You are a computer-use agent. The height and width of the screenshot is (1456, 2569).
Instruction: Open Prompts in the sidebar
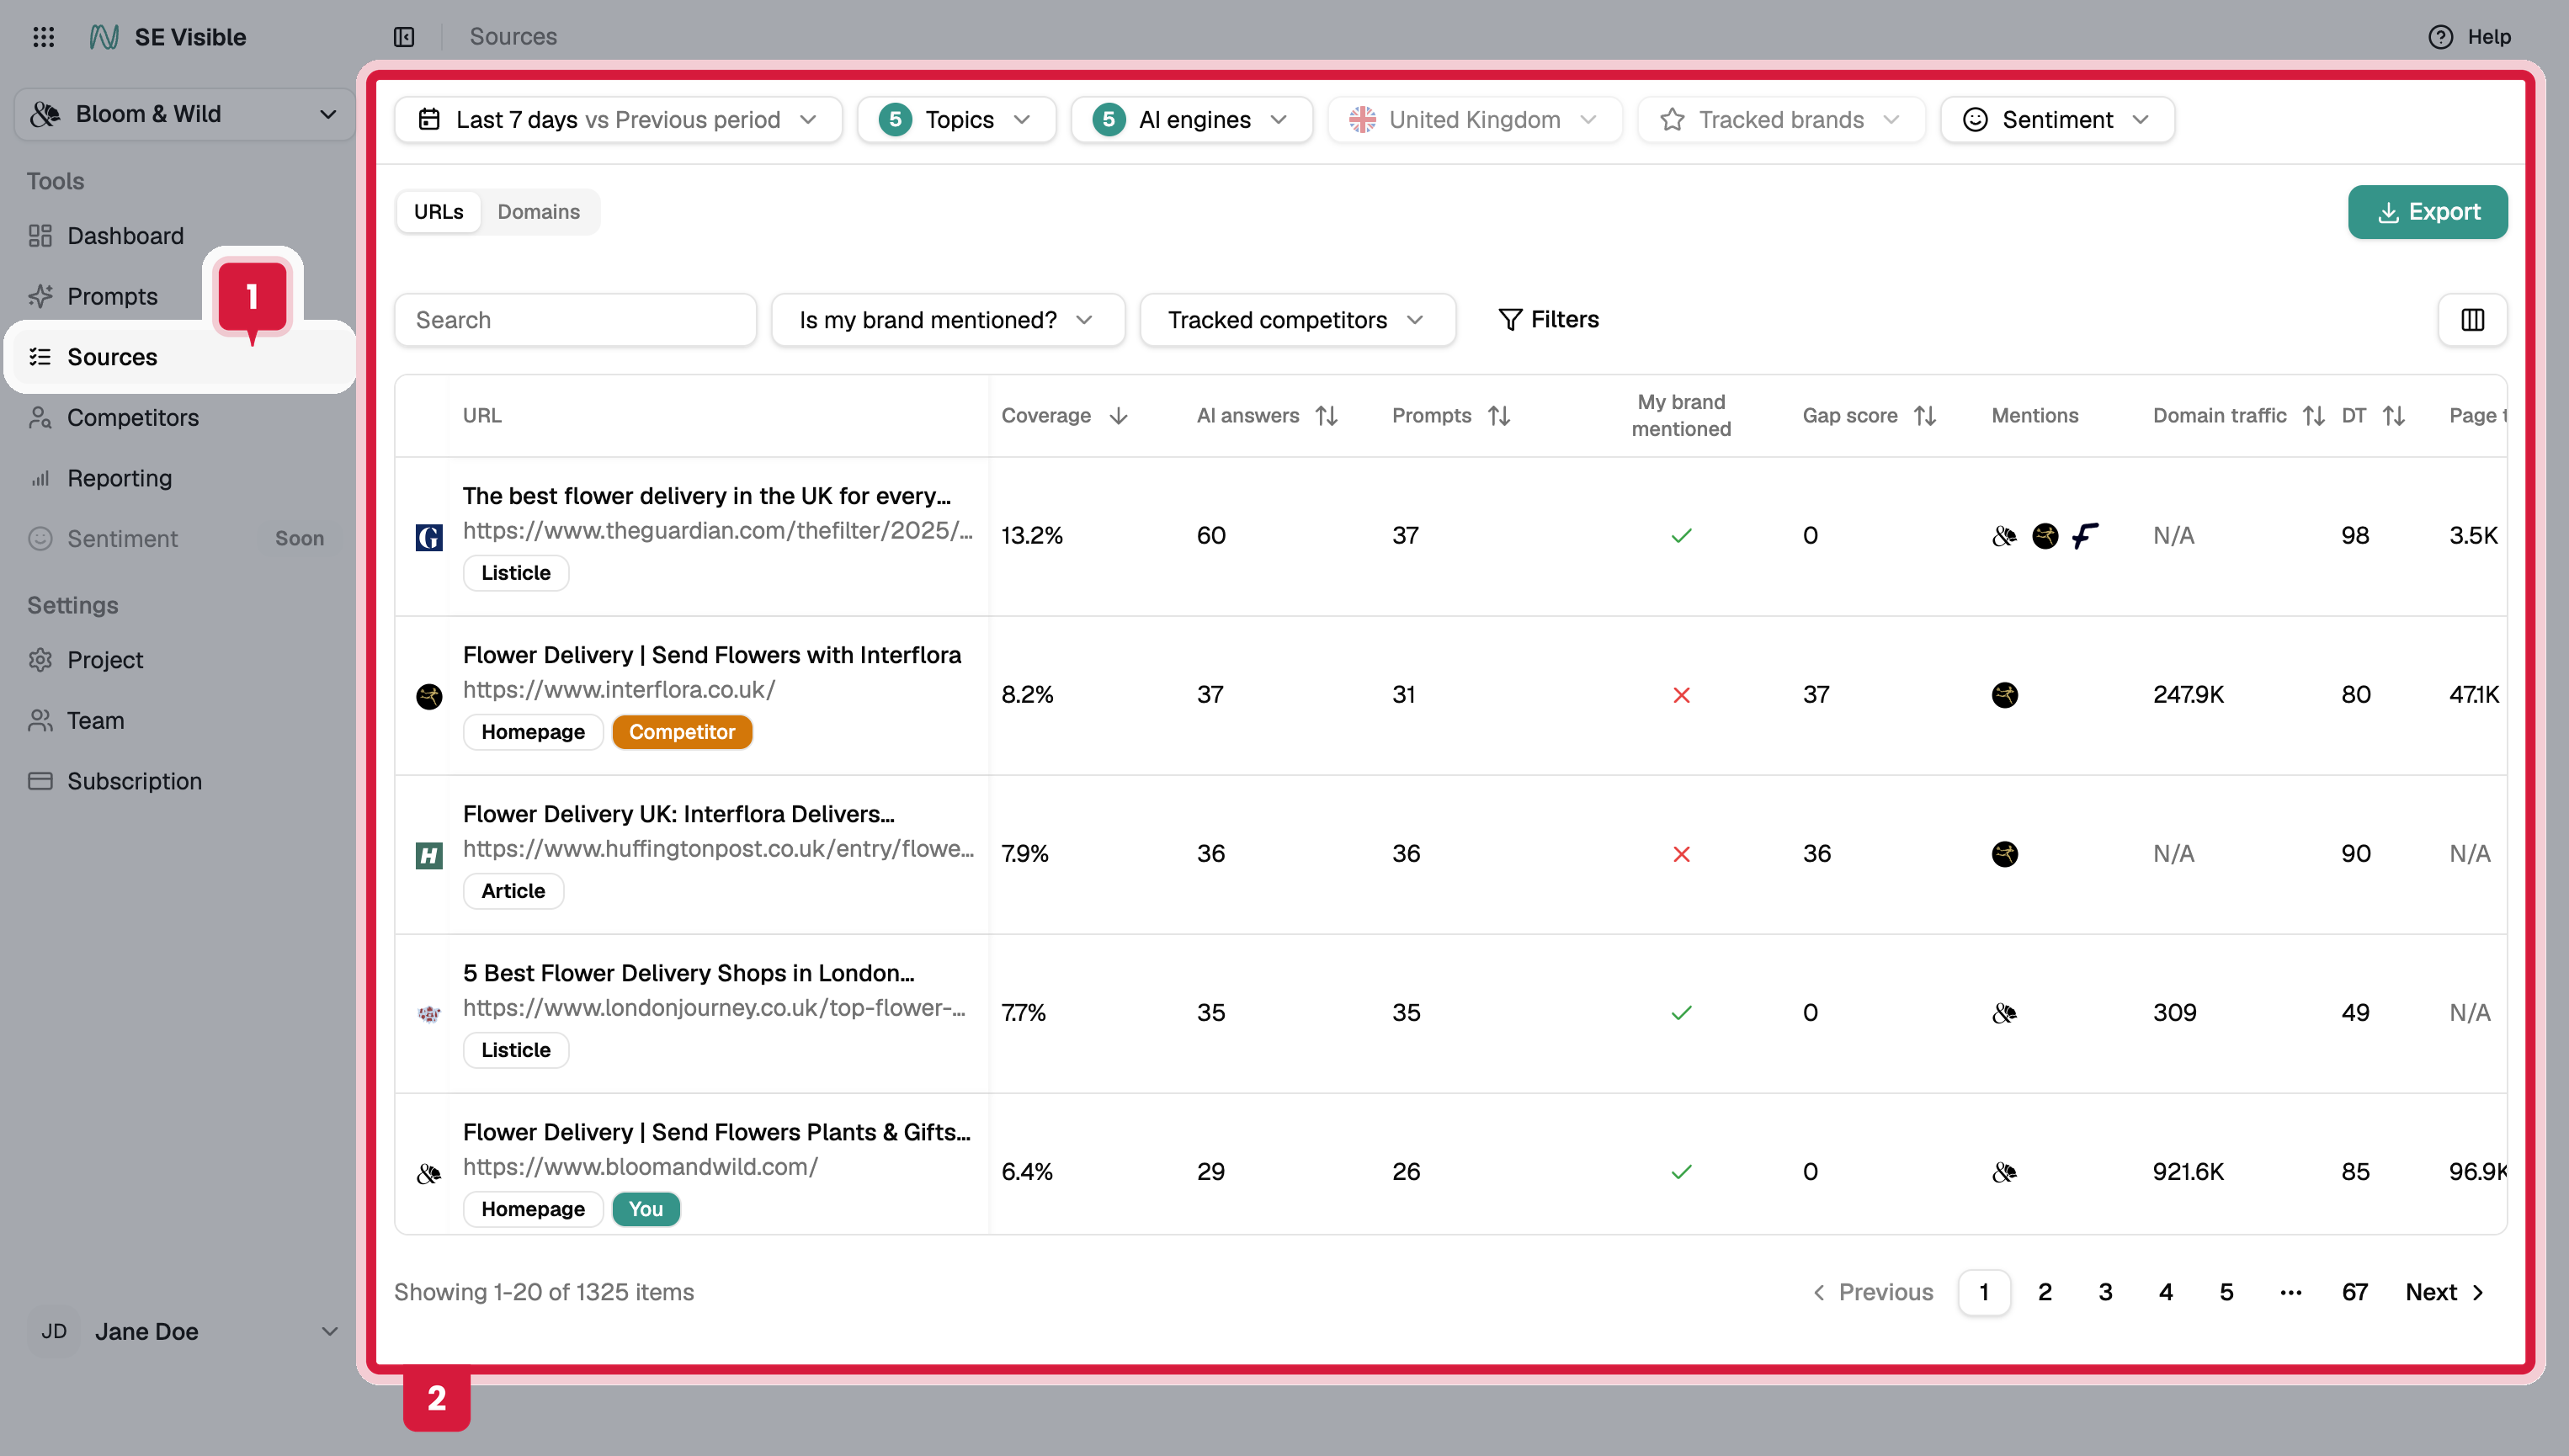[110, 296]
